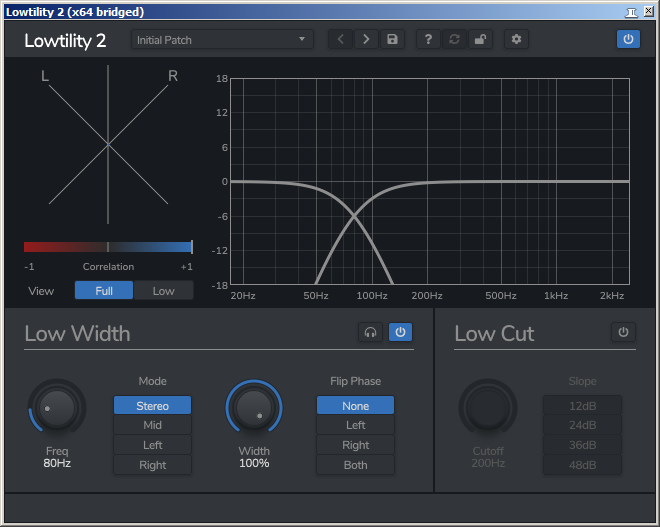
Task: Open settings with the gear icon
Action: pos(516,40)
